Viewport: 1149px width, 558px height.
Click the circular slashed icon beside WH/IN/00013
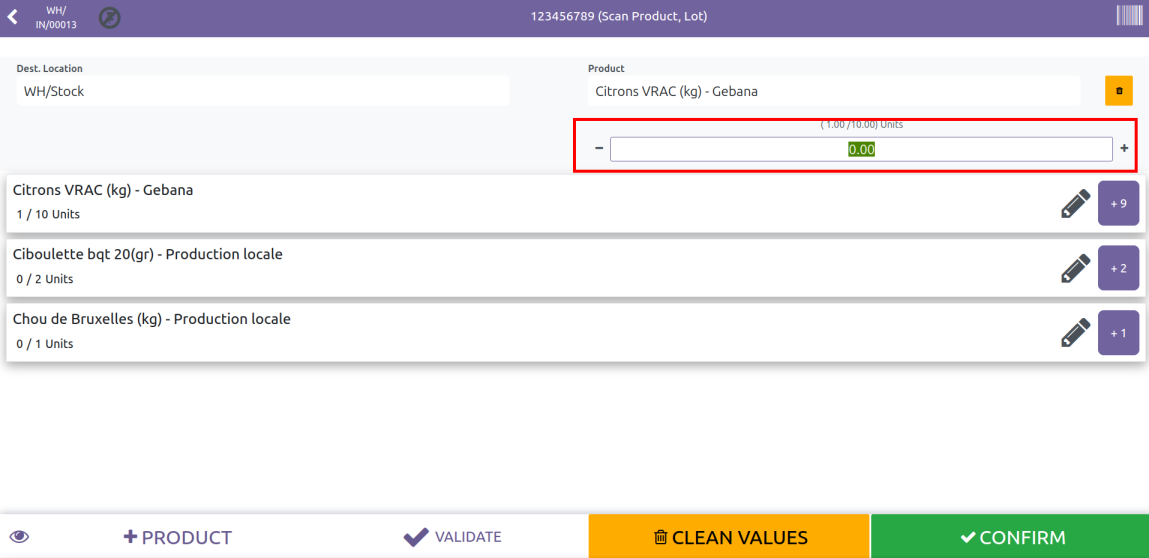coord(109,17)
